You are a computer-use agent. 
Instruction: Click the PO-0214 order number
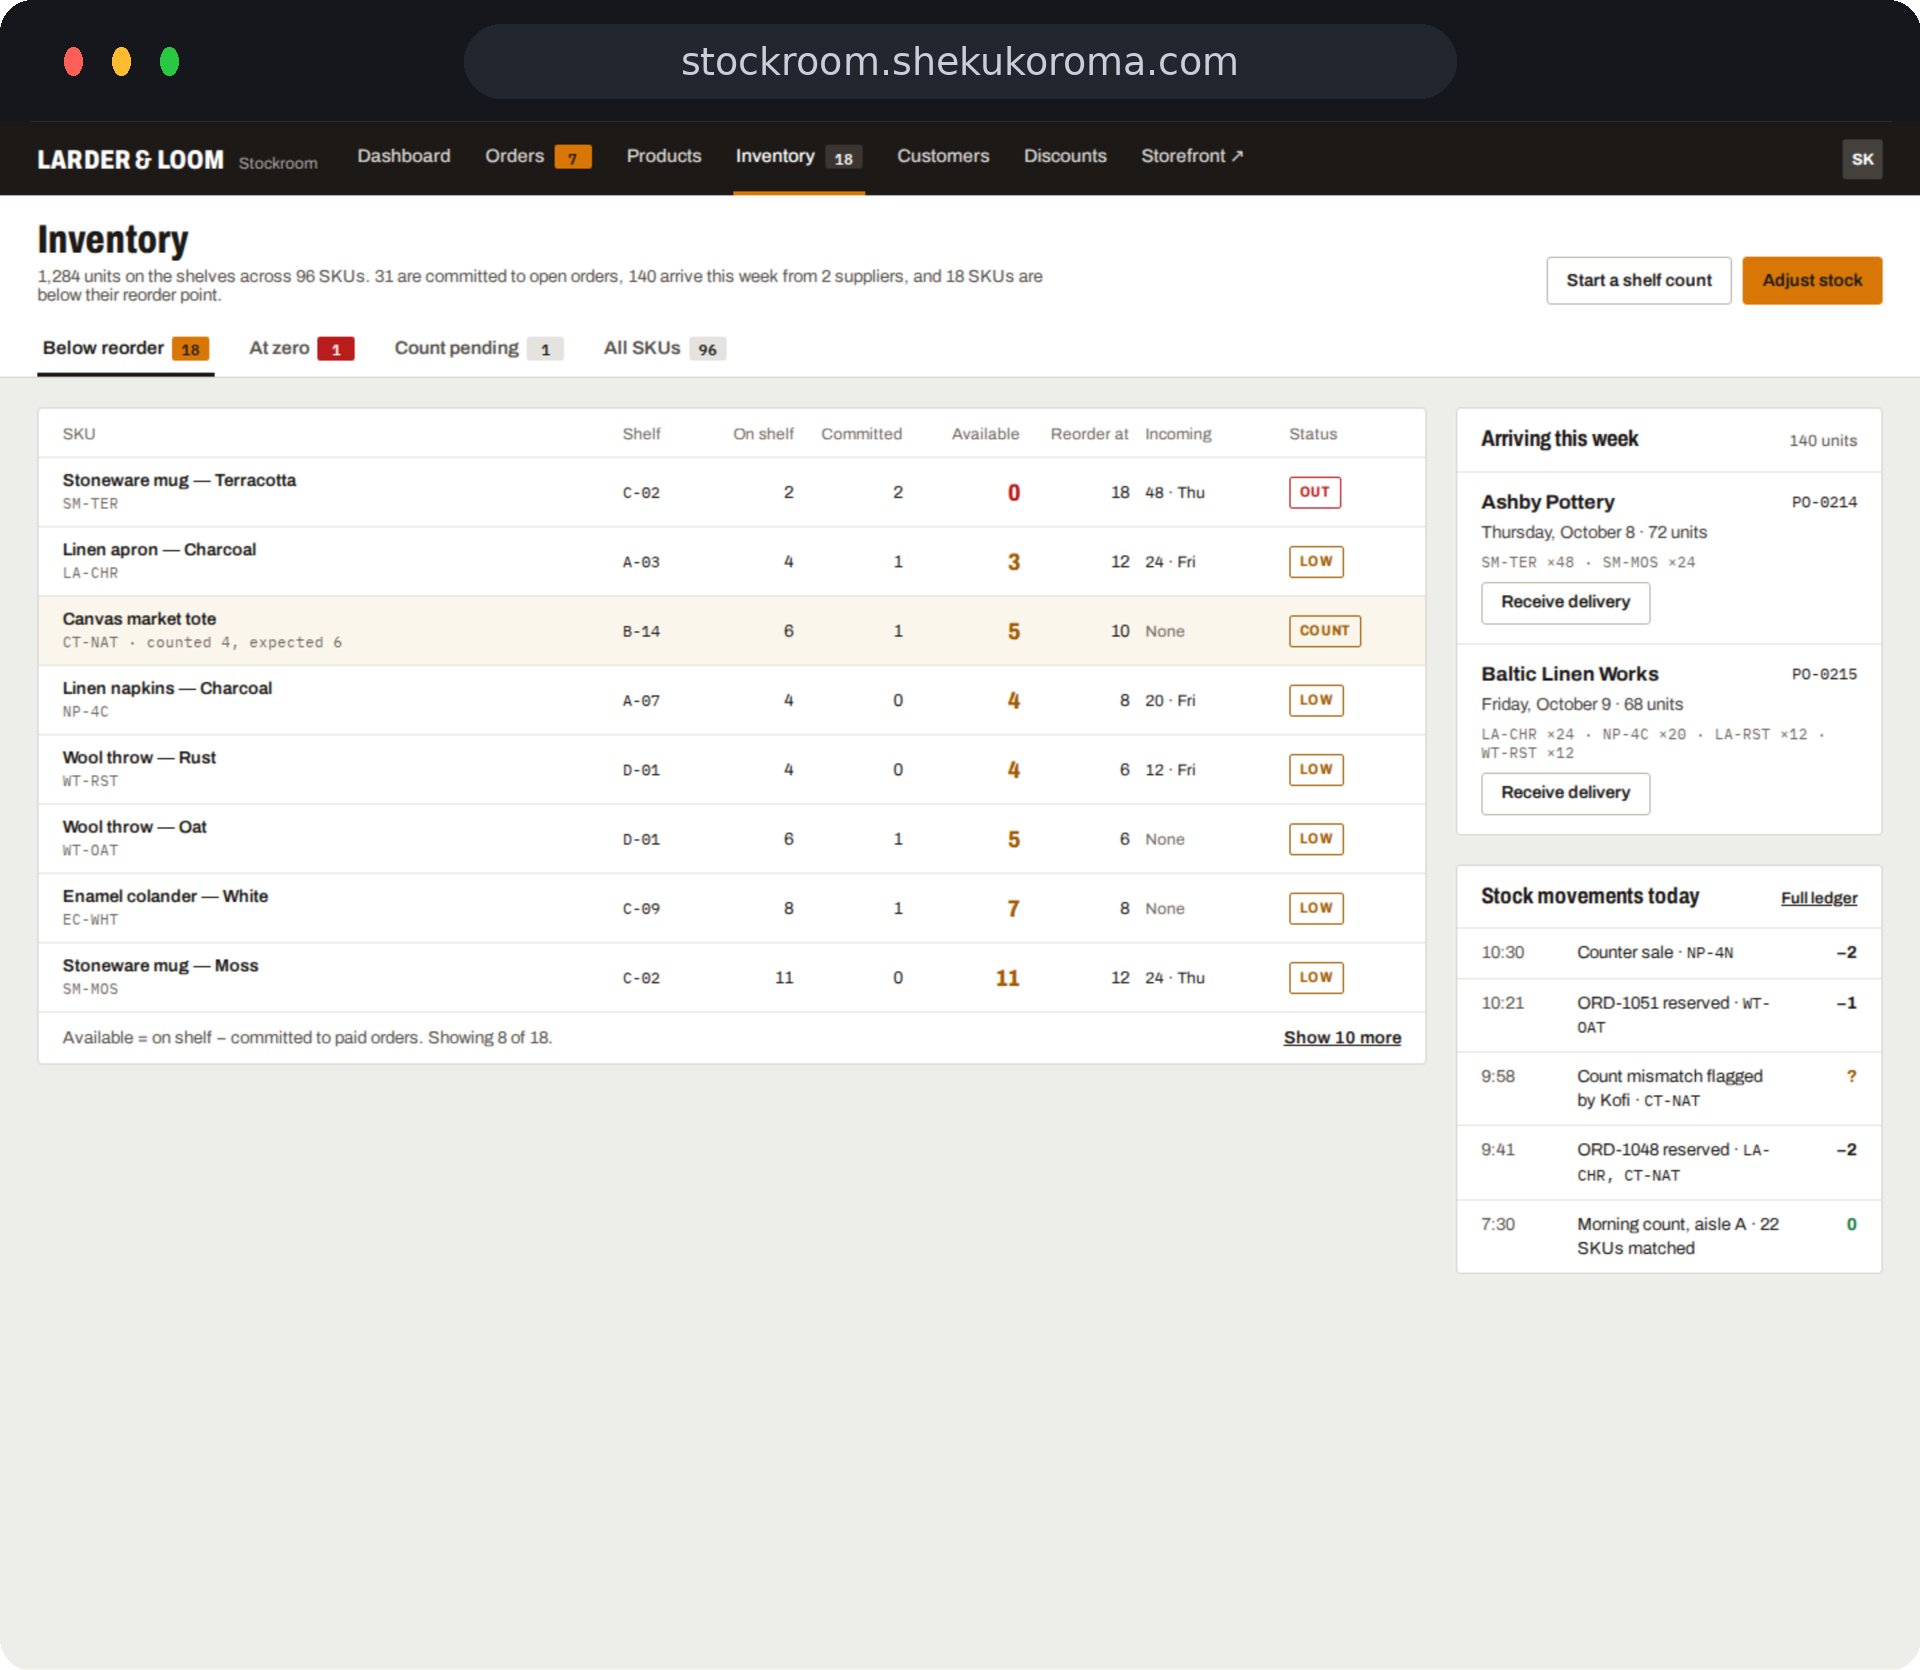1824,502
